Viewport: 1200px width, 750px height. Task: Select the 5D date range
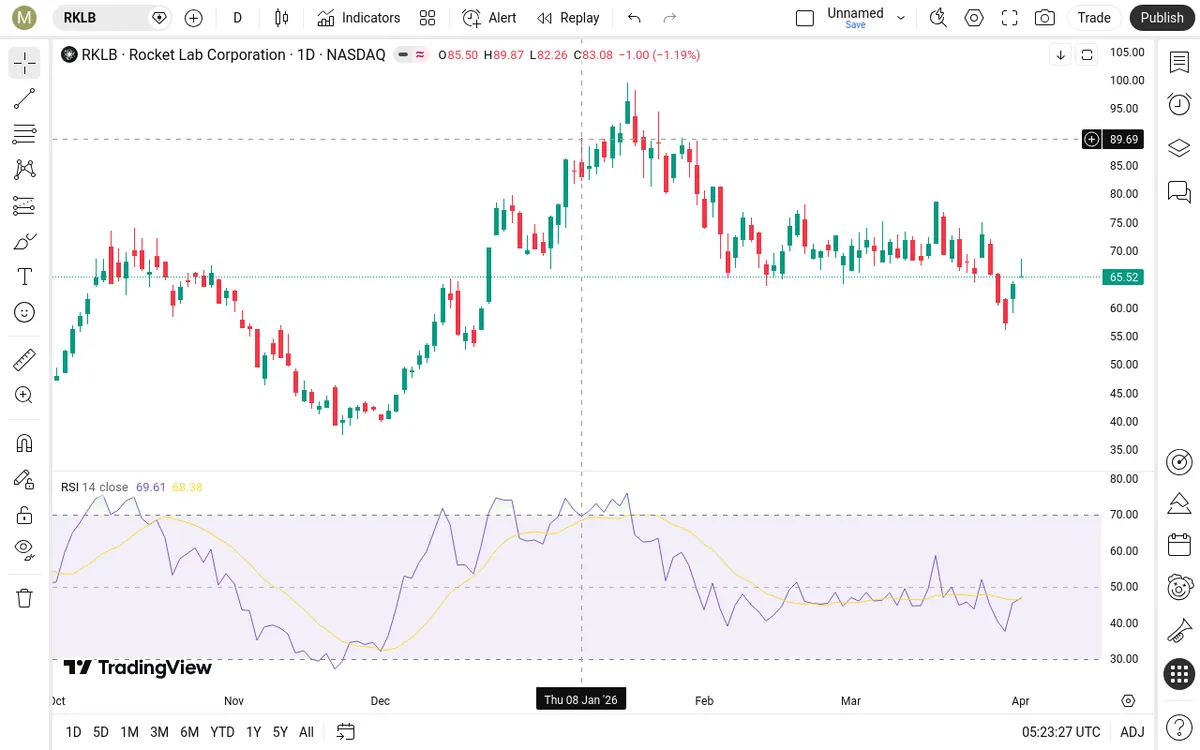[101, 732]
